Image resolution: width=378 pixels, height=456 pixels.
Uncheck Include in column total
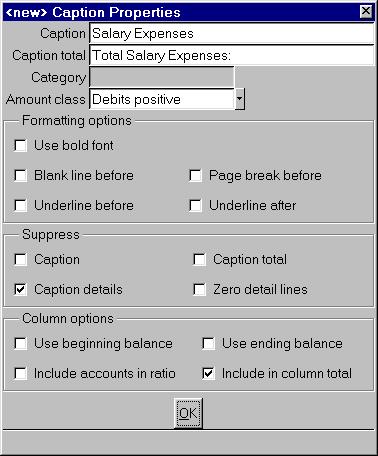208,373
